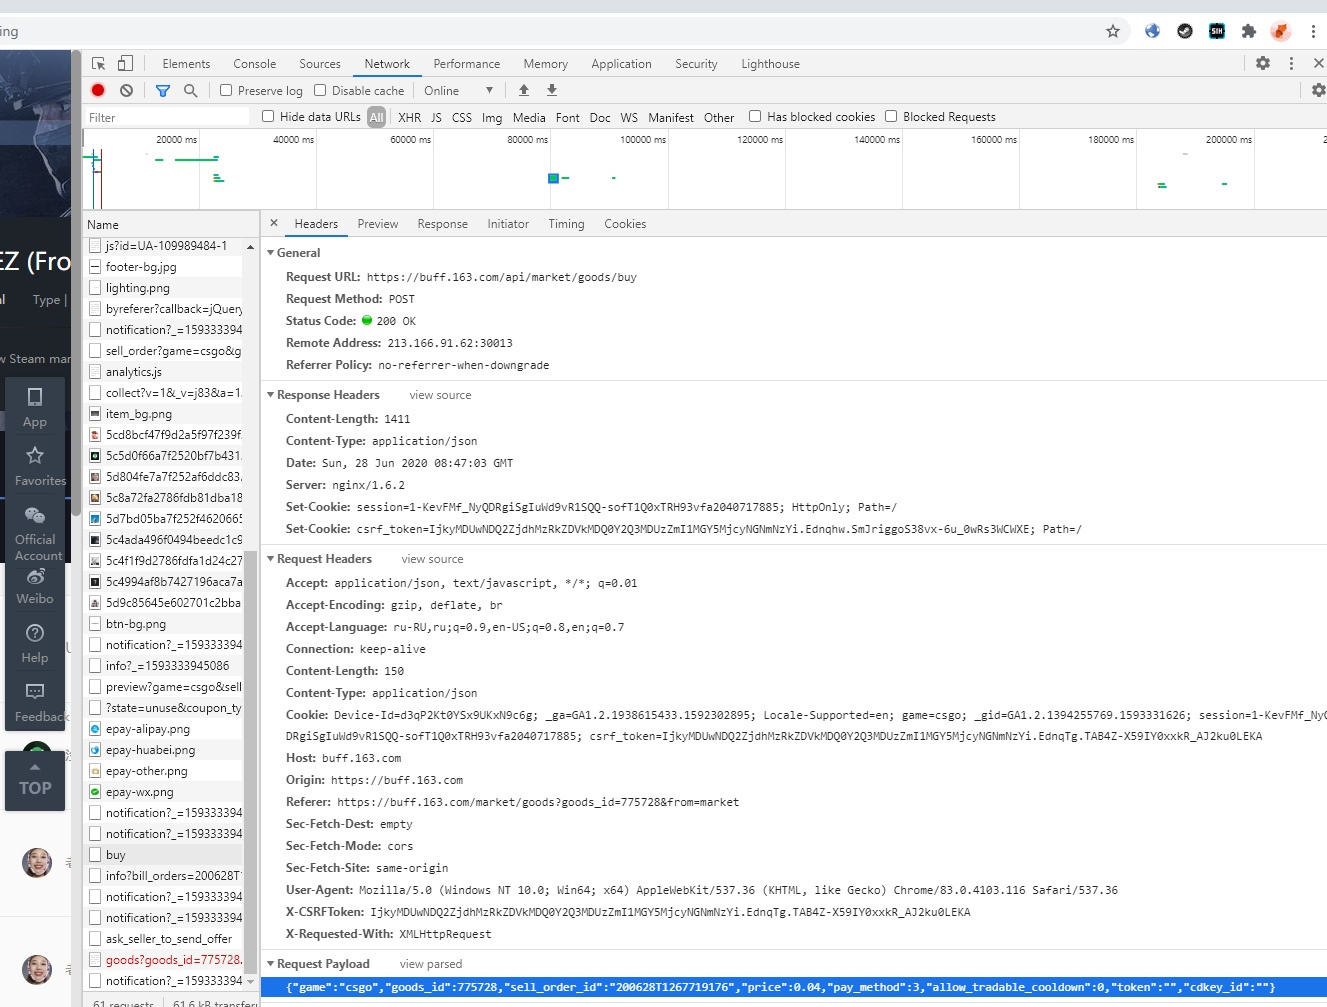The image size is (1327, 1007).
Task: Click the inspect element selector icon
Action: click(x=98, y=63)
